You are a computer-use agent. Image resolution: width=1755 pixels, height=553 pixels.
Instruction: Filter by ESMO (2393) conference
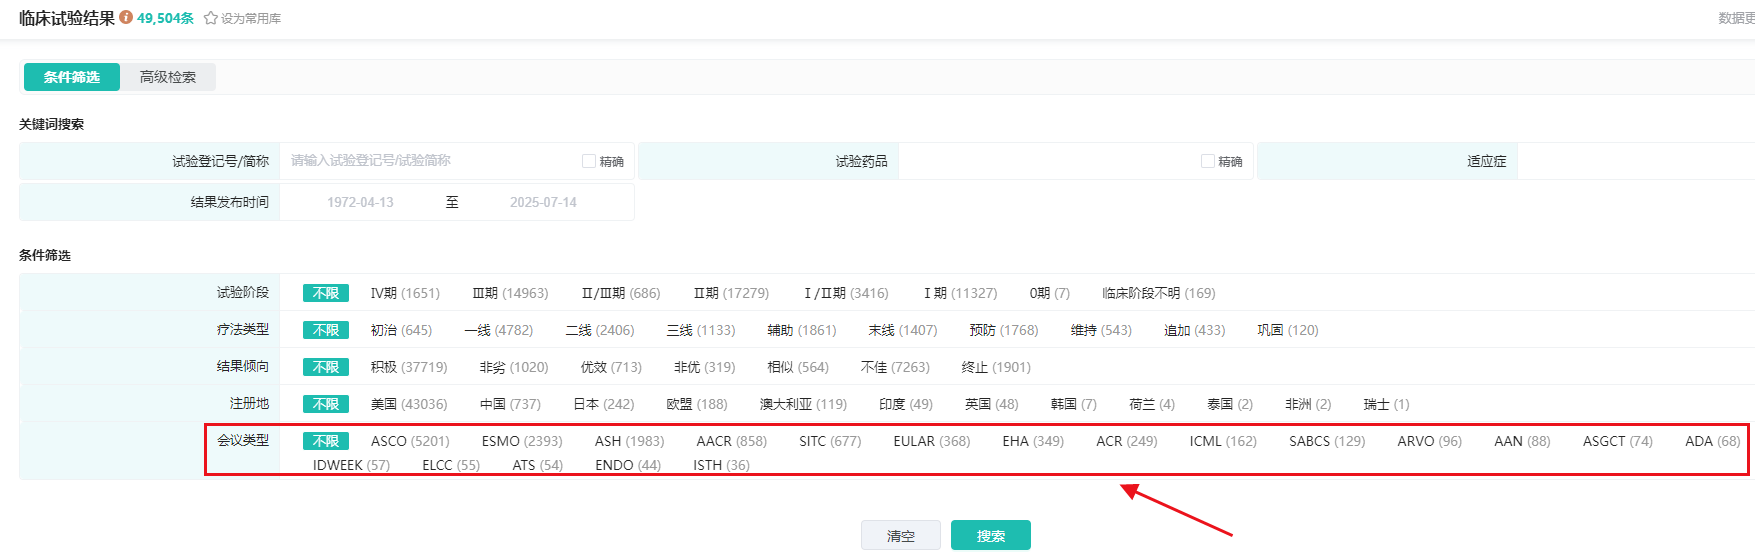[x=522, y=441]
